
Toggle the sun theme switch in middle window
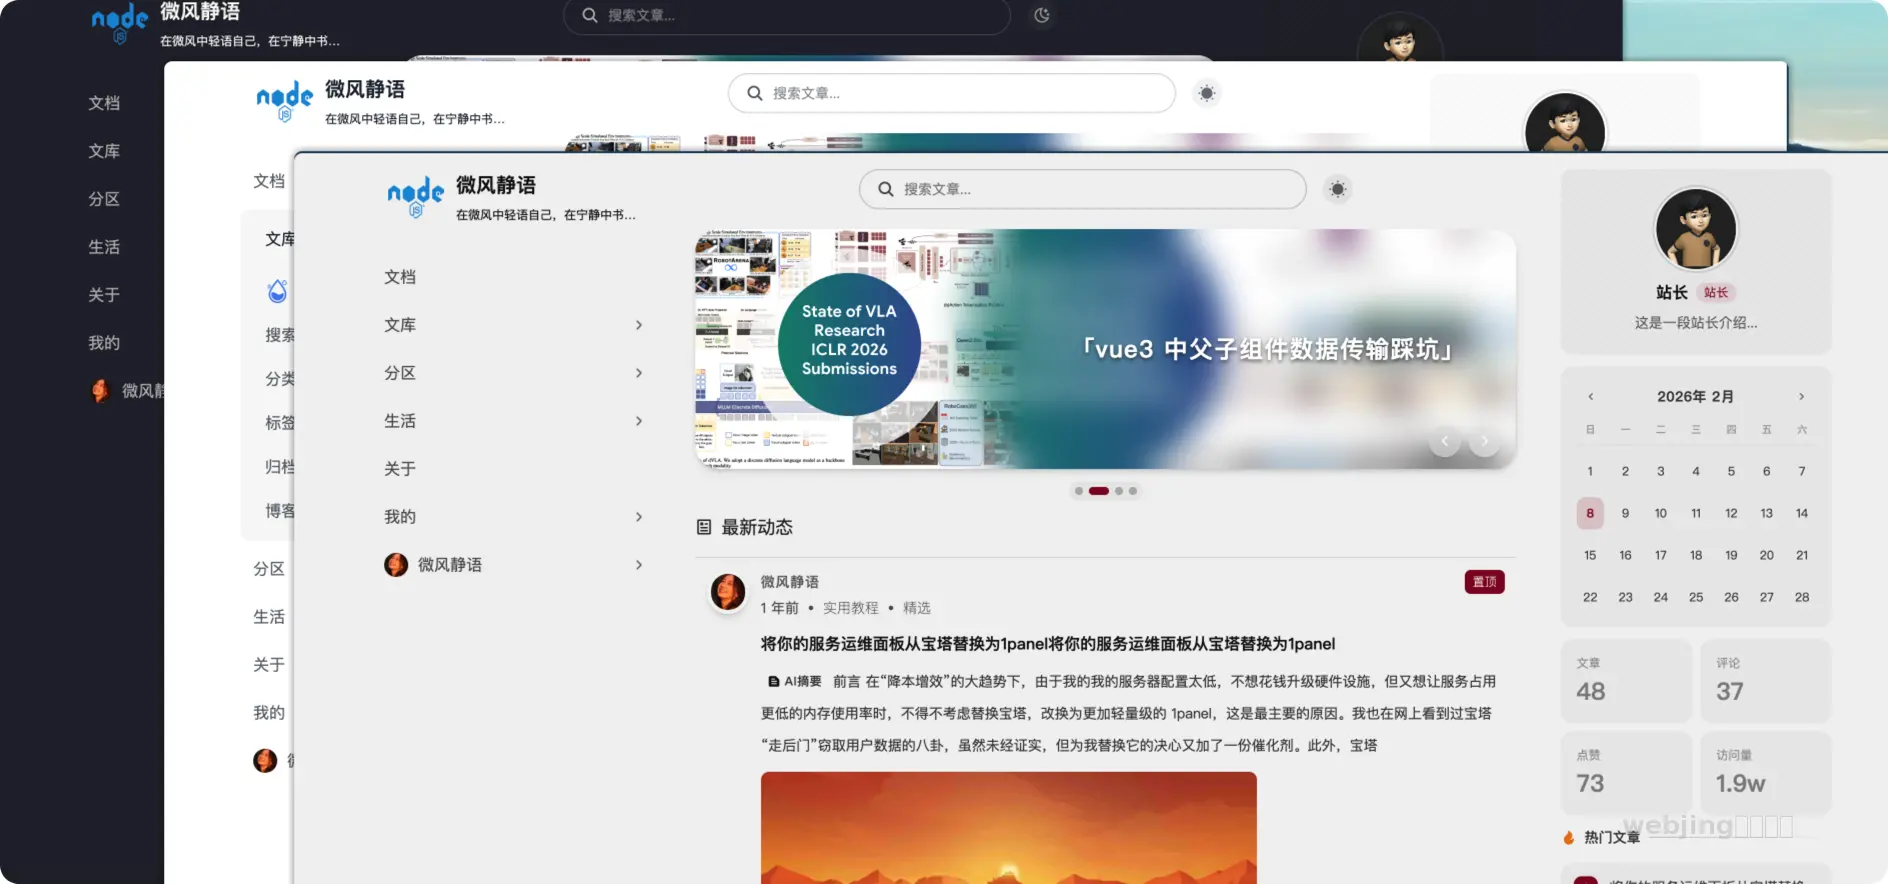click(x=1207, y=93)
